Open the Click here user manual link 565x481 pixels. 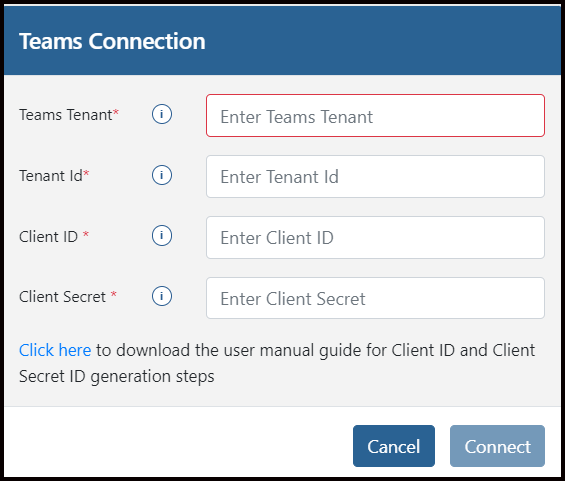(55, 350)
